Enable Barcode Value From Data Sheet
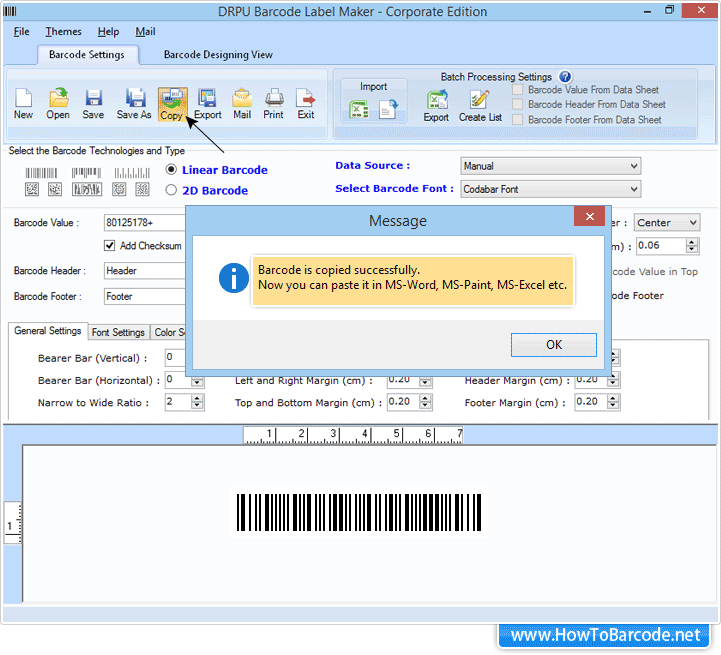 click(x=518, y=90)
